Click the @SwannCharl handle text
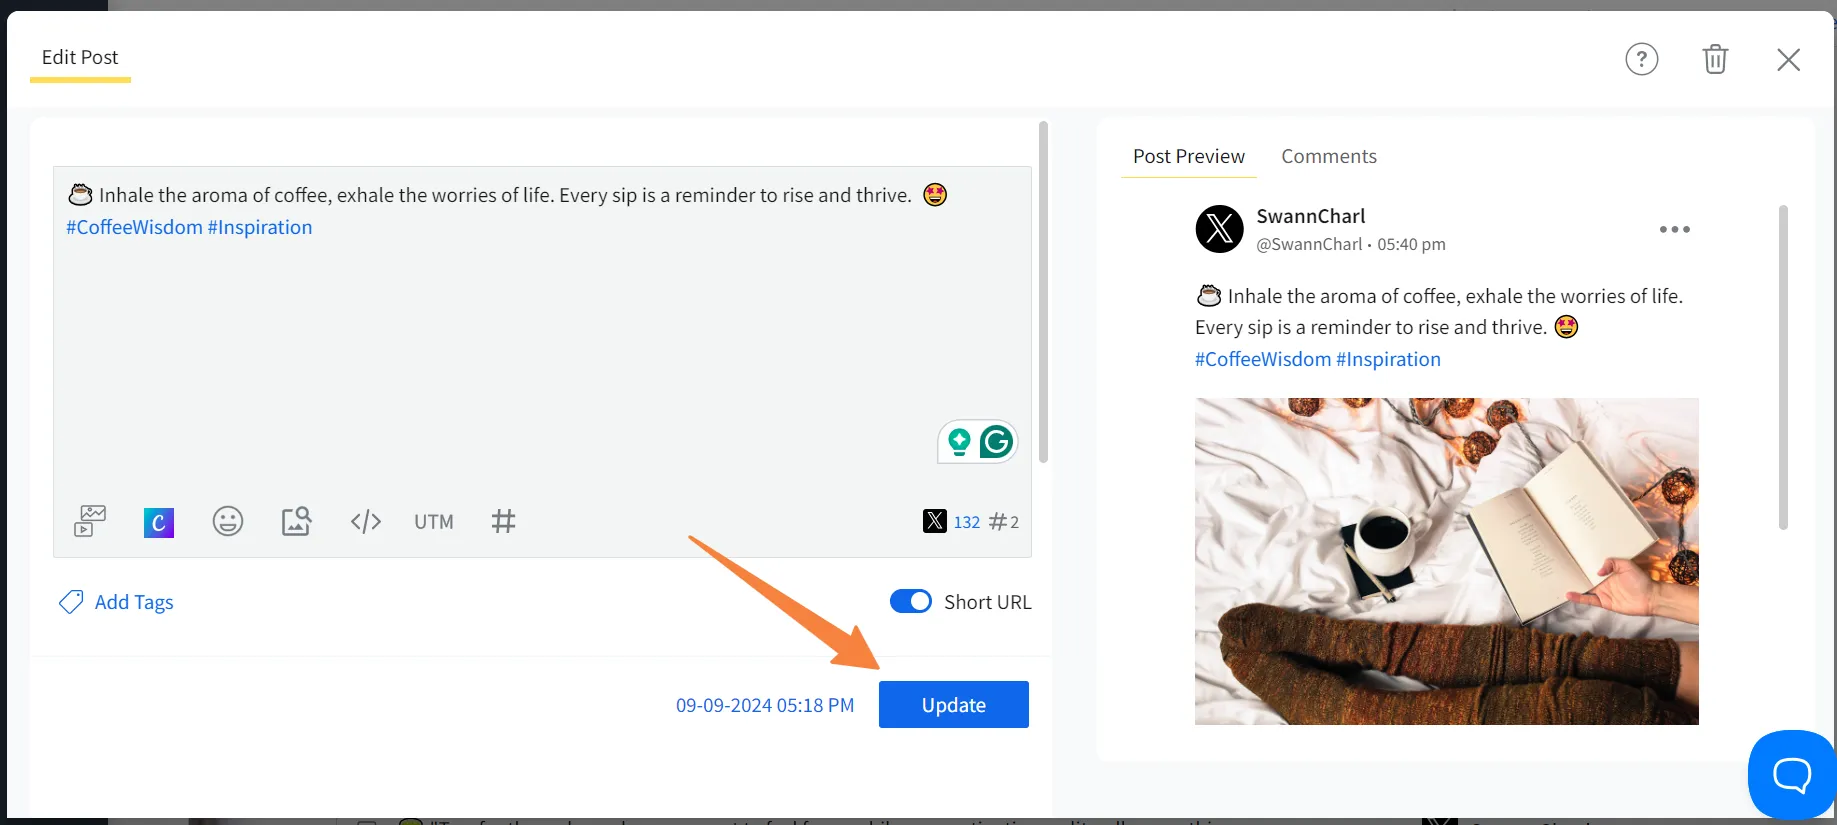The width and height of the screenshot is (1837, 825). click(1309, 244)
